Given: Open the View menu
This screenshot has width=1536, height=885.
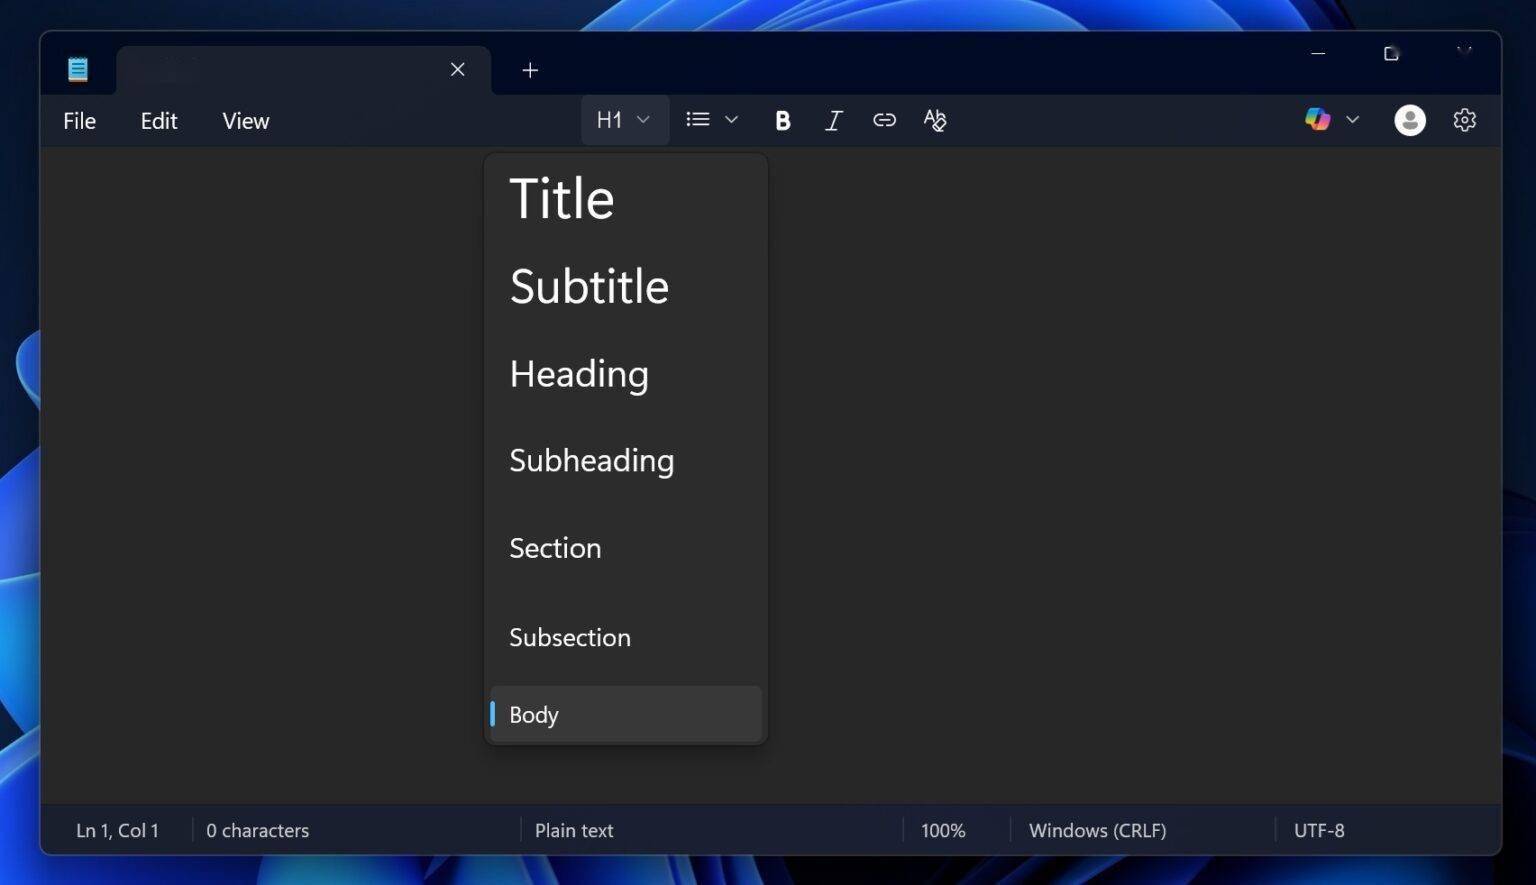Looking at the screenshot, I should tap(245, 121).
